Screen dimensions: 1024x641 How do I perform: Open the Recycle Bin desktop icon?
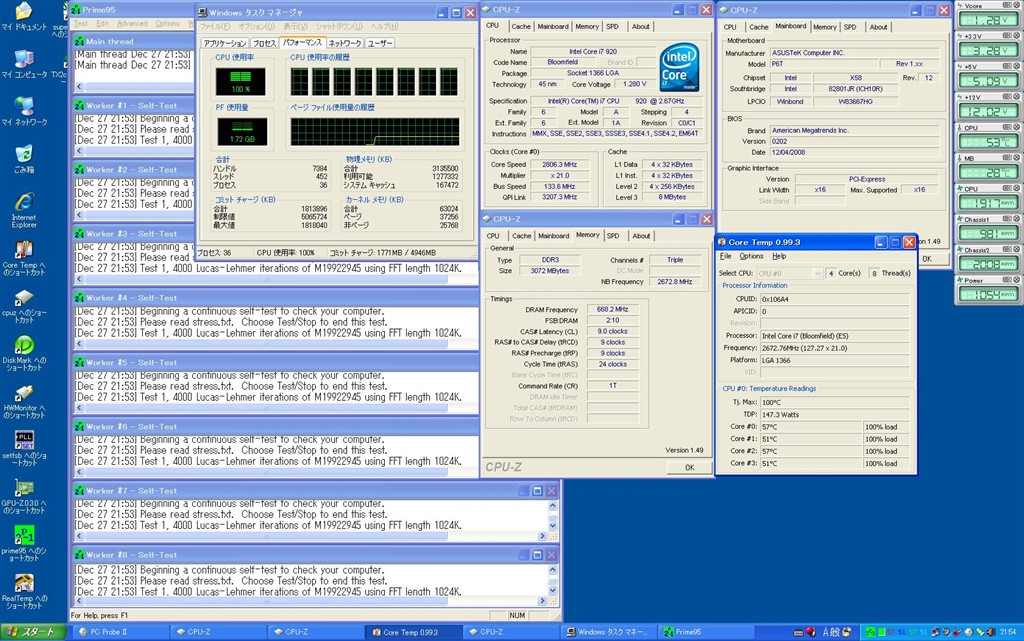point(24,155)
